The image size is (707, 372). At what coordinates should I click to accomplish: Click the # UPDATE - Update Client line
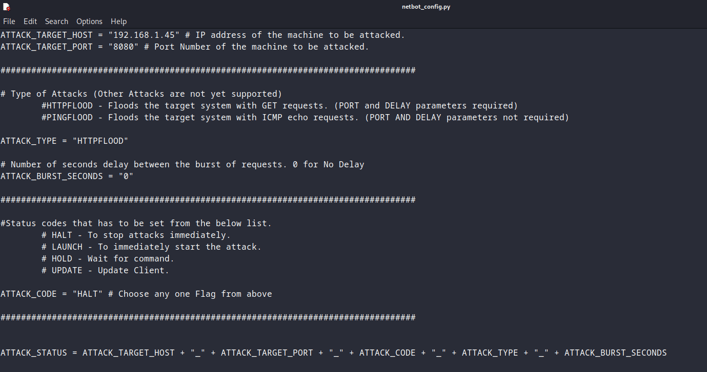click(x=105, y=271)
